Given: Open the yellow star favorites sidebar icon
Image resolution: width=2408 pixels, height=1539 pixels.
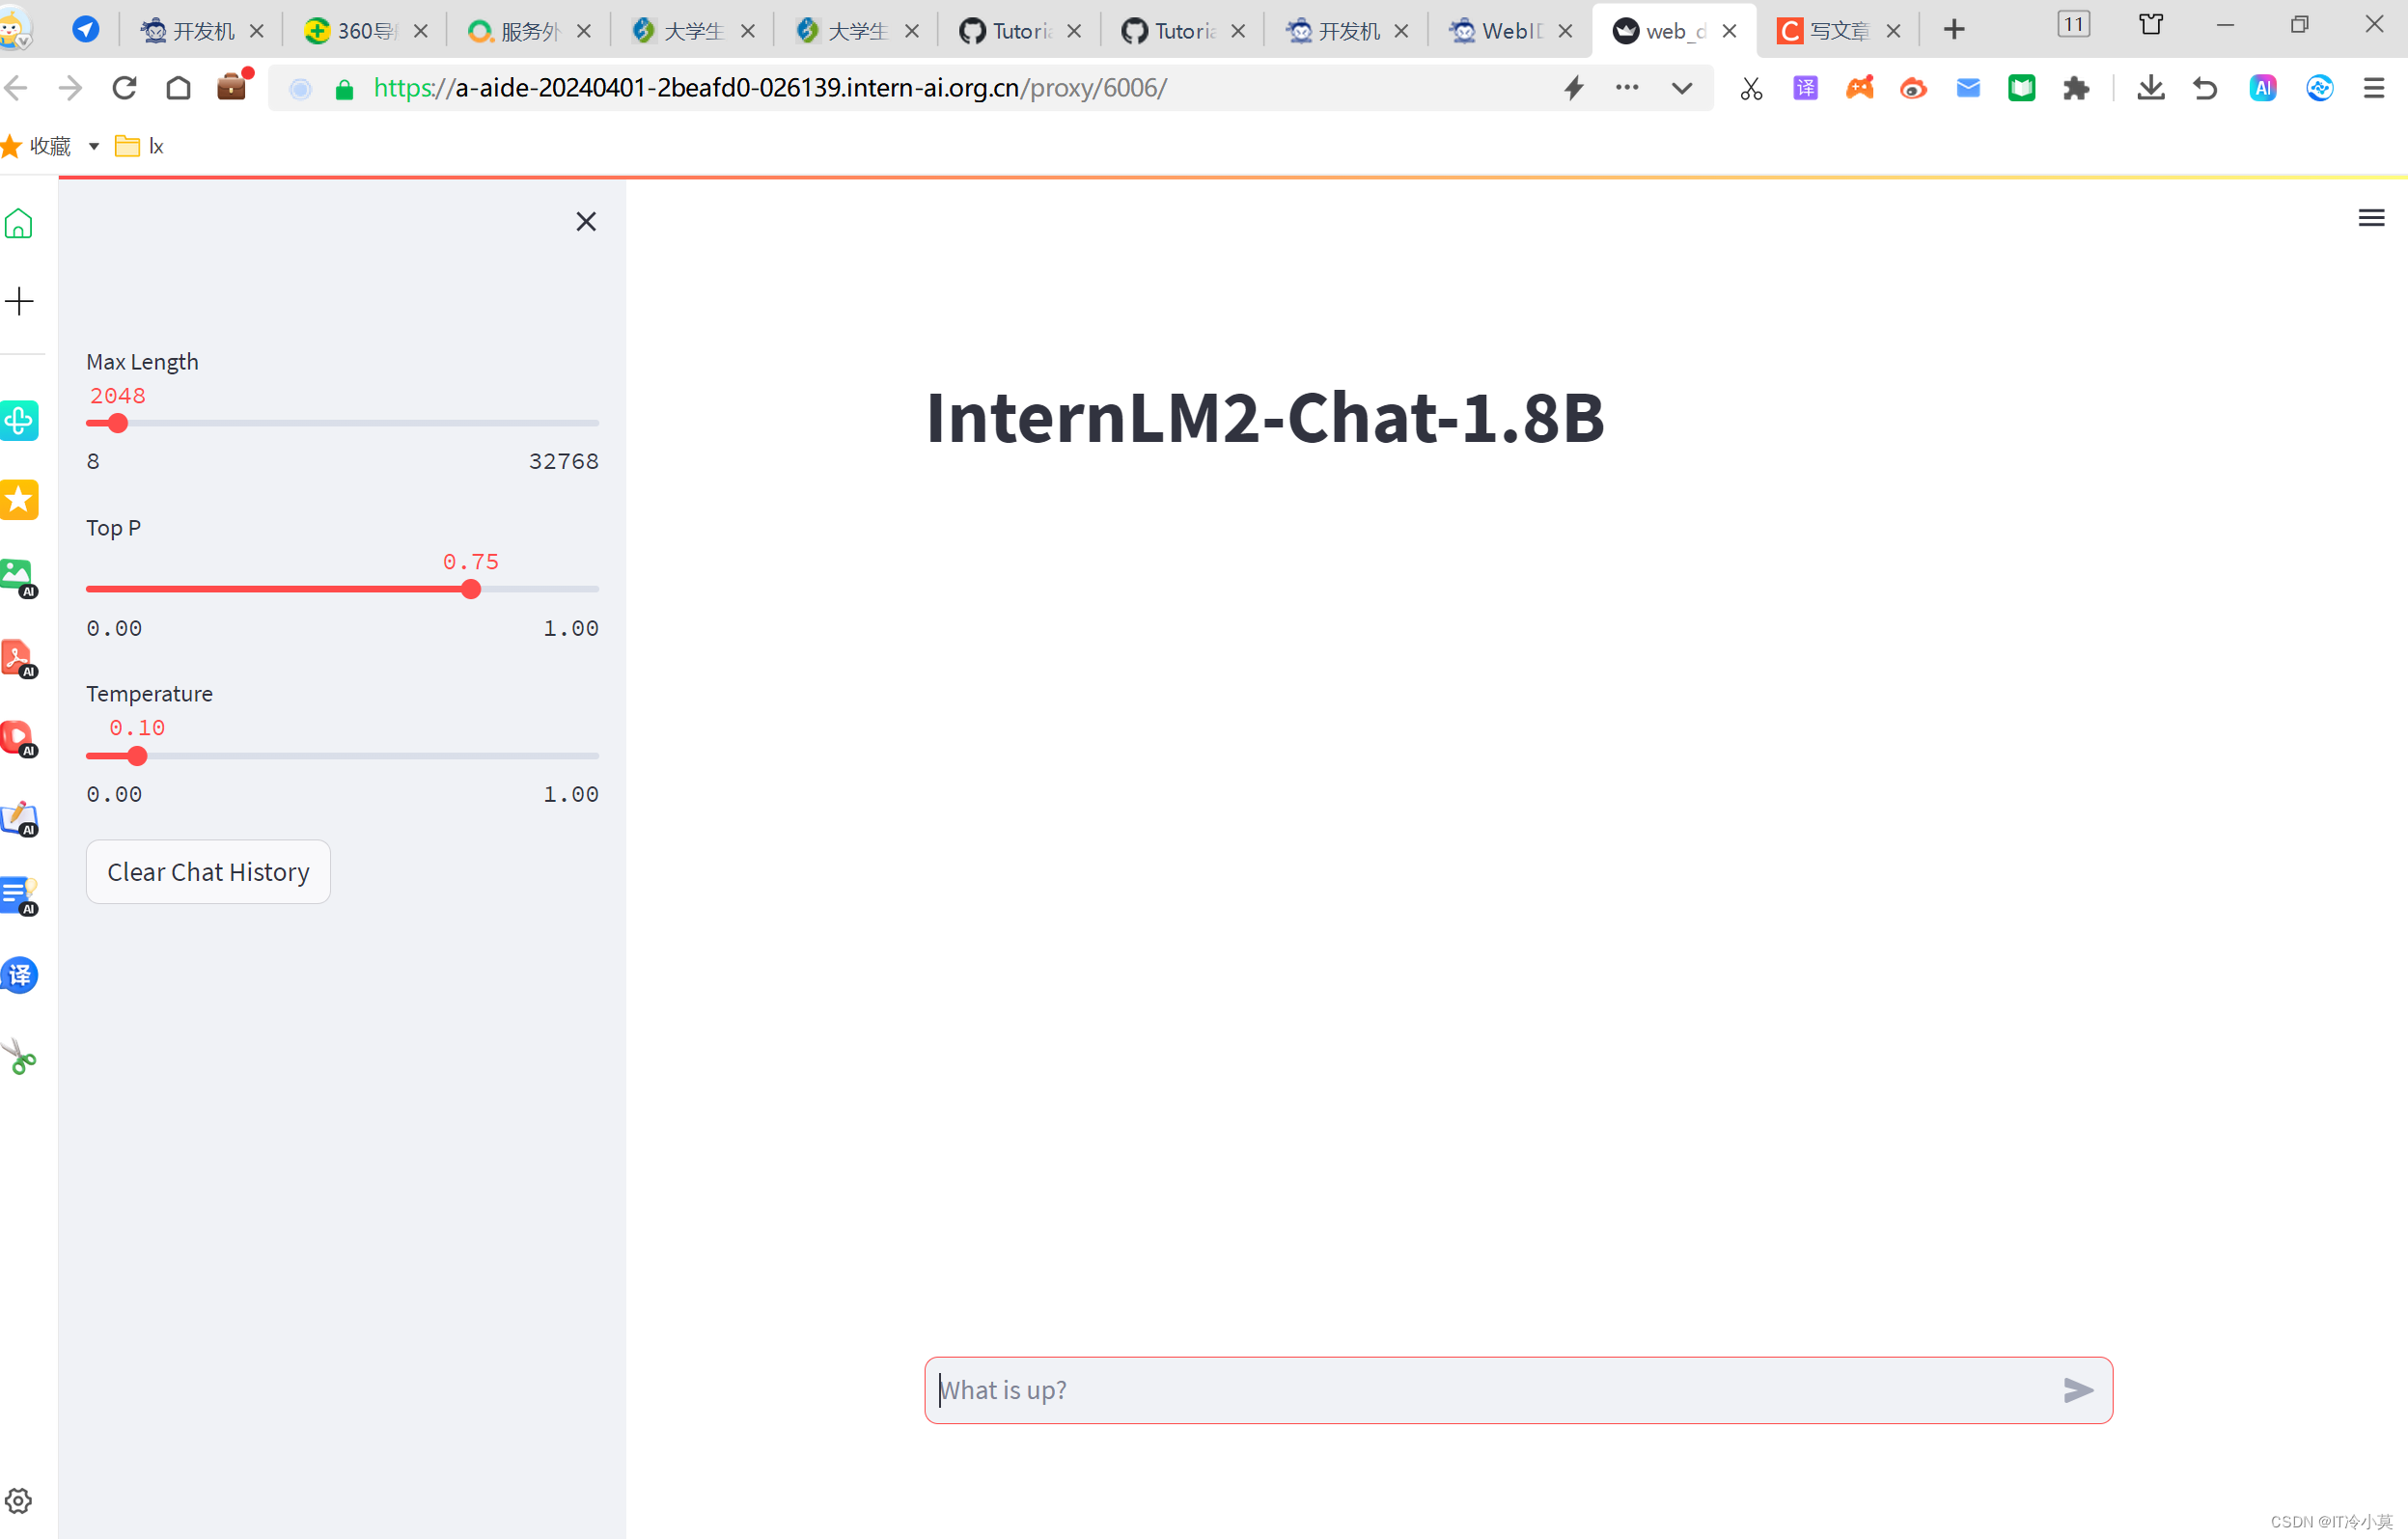Looking at the screenshot, I should pyautogui.click(x=19, y=499).
